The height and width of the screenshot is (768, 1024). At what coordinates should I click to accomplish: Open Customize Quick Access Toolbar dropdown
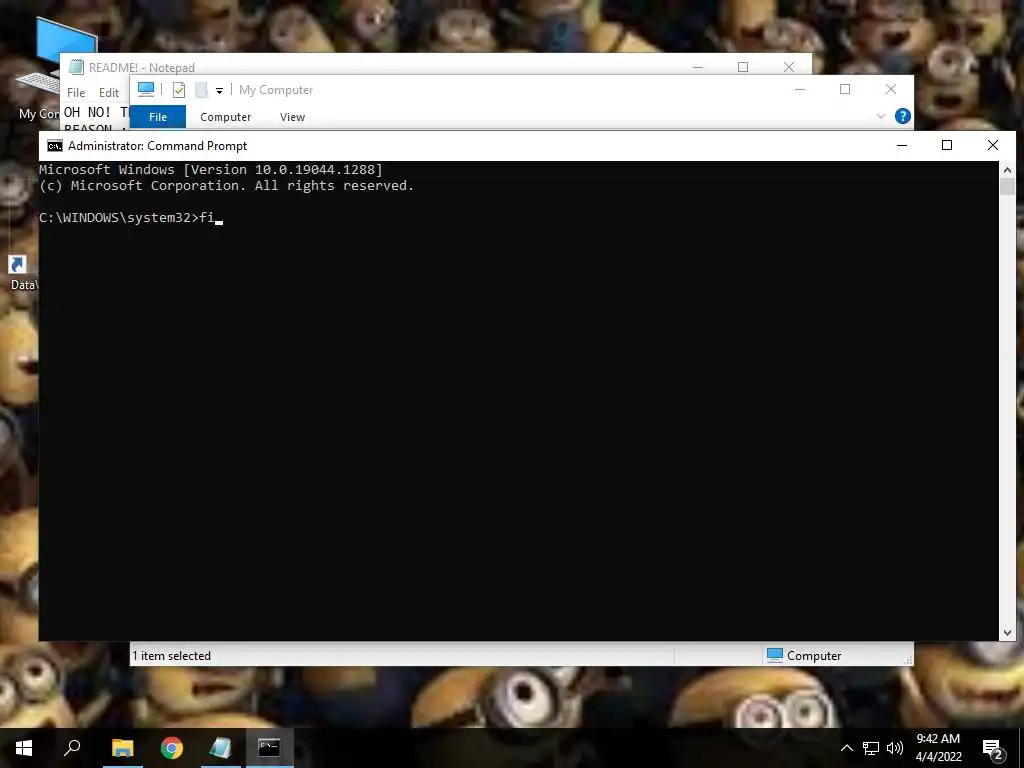(x=219, y=91)
